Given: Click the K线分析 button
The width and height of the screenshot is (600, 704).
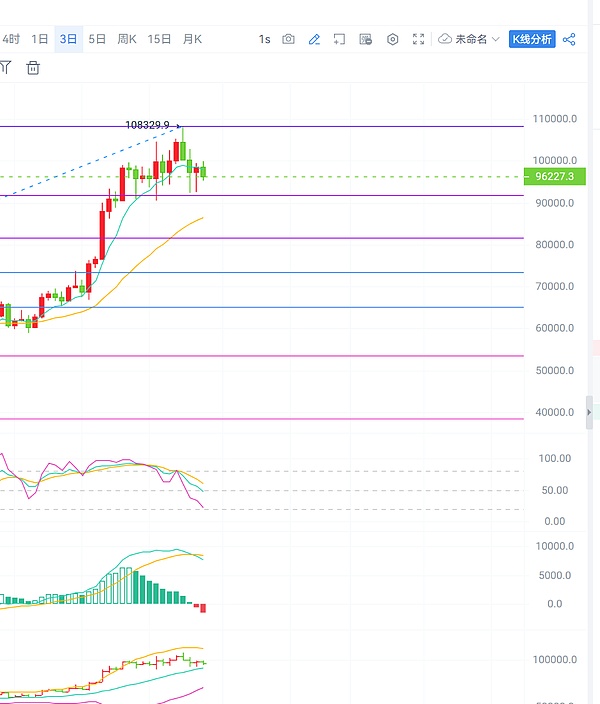Looking at the screenshot, I should coord(532,39).
